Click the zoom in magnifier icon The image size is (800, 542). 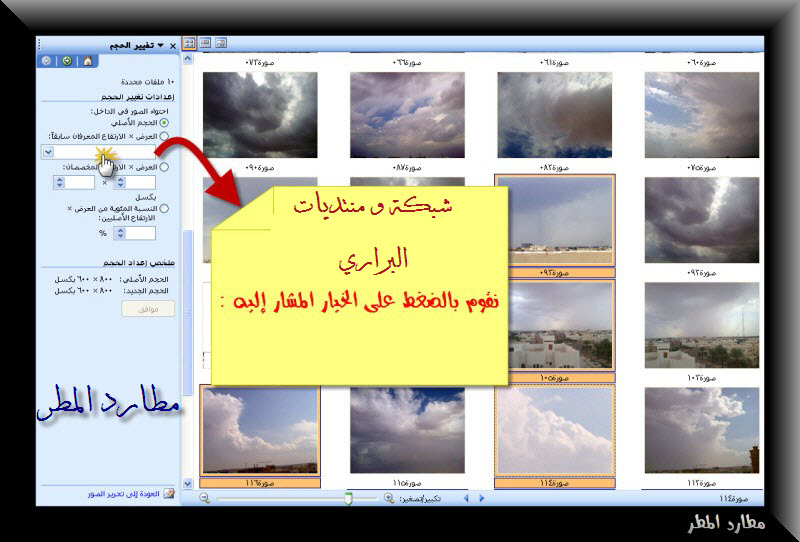pos(390,497)
